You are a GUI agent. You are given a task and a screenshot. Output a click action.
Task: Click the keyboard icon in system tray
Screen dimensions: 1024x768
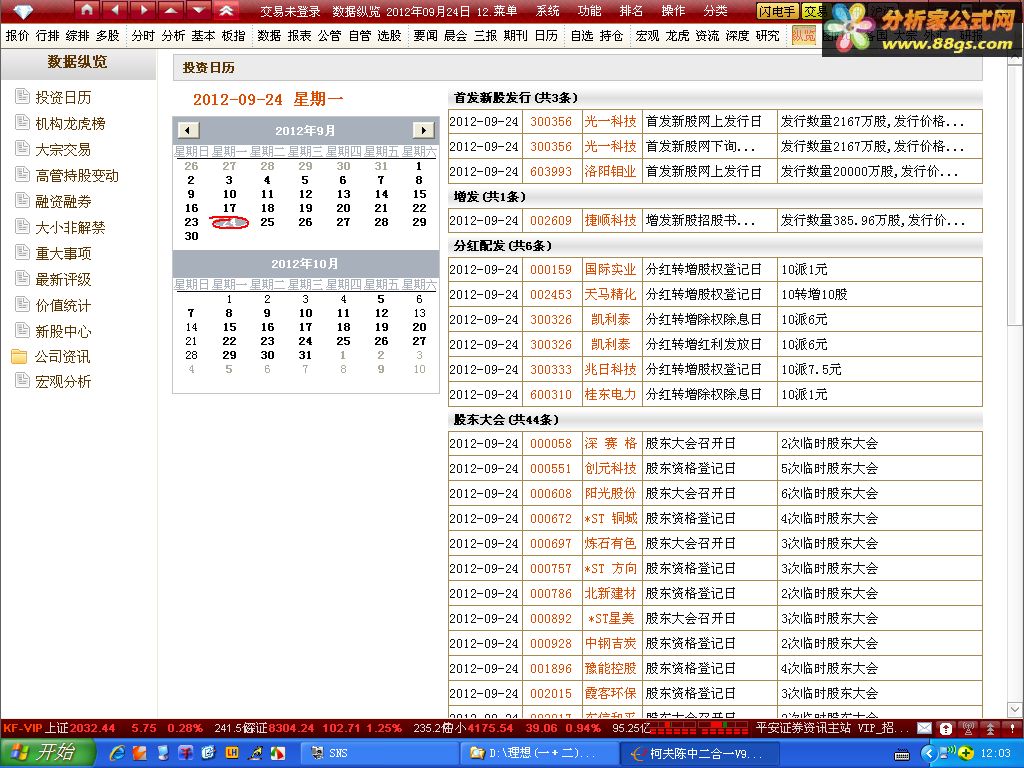click(x=902, y=755)
